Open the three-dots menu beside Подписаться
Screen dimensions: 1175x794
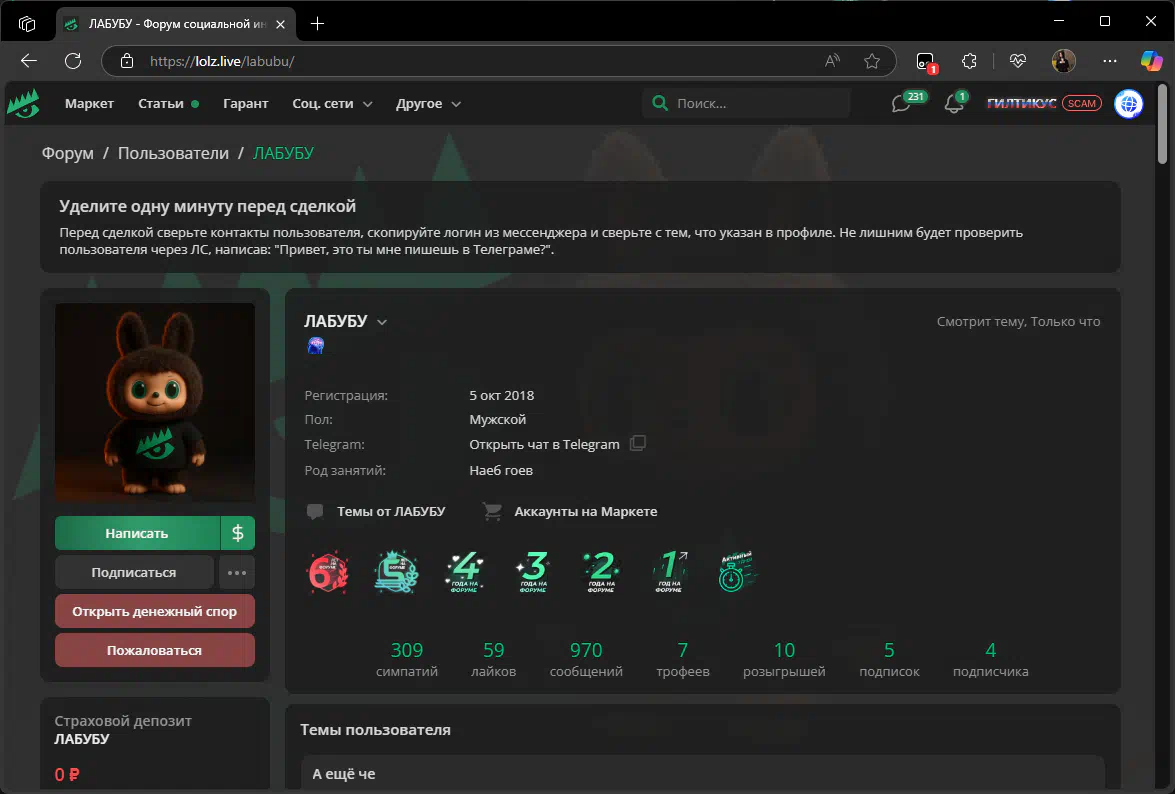[237, 572]
